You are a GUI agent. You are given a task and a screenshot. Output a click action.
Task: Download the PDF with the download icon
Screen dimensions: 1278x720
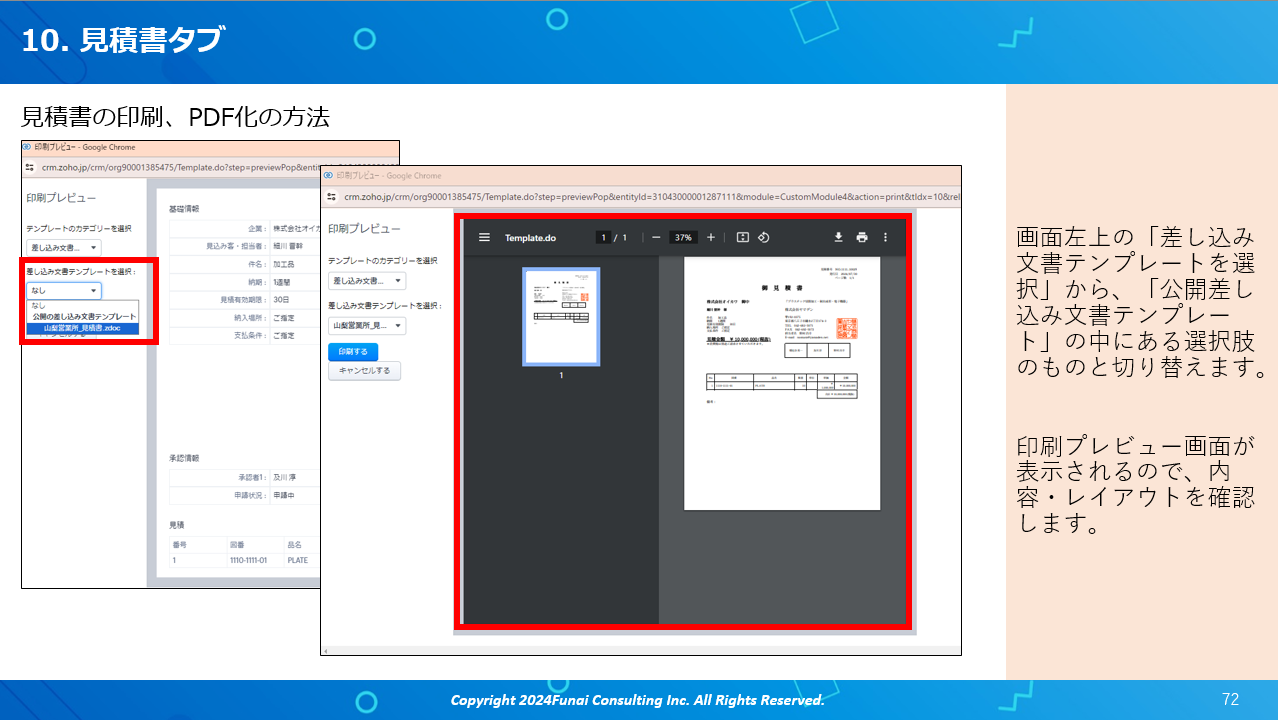click(839, 238)
